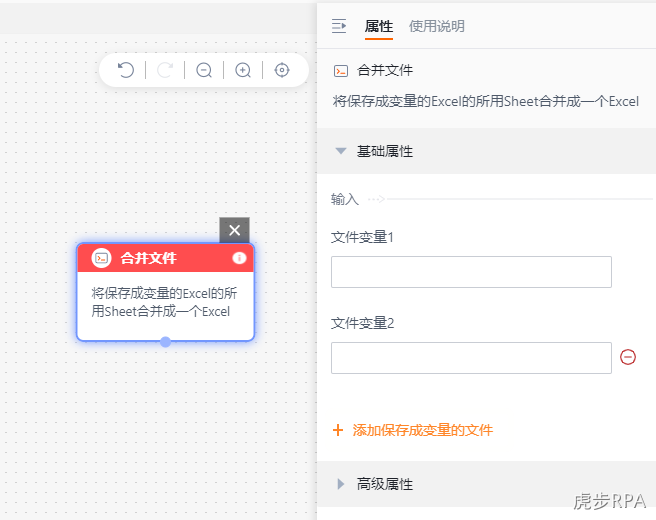
Task: Click the redo arrow icon
Action: click(165, 70)
